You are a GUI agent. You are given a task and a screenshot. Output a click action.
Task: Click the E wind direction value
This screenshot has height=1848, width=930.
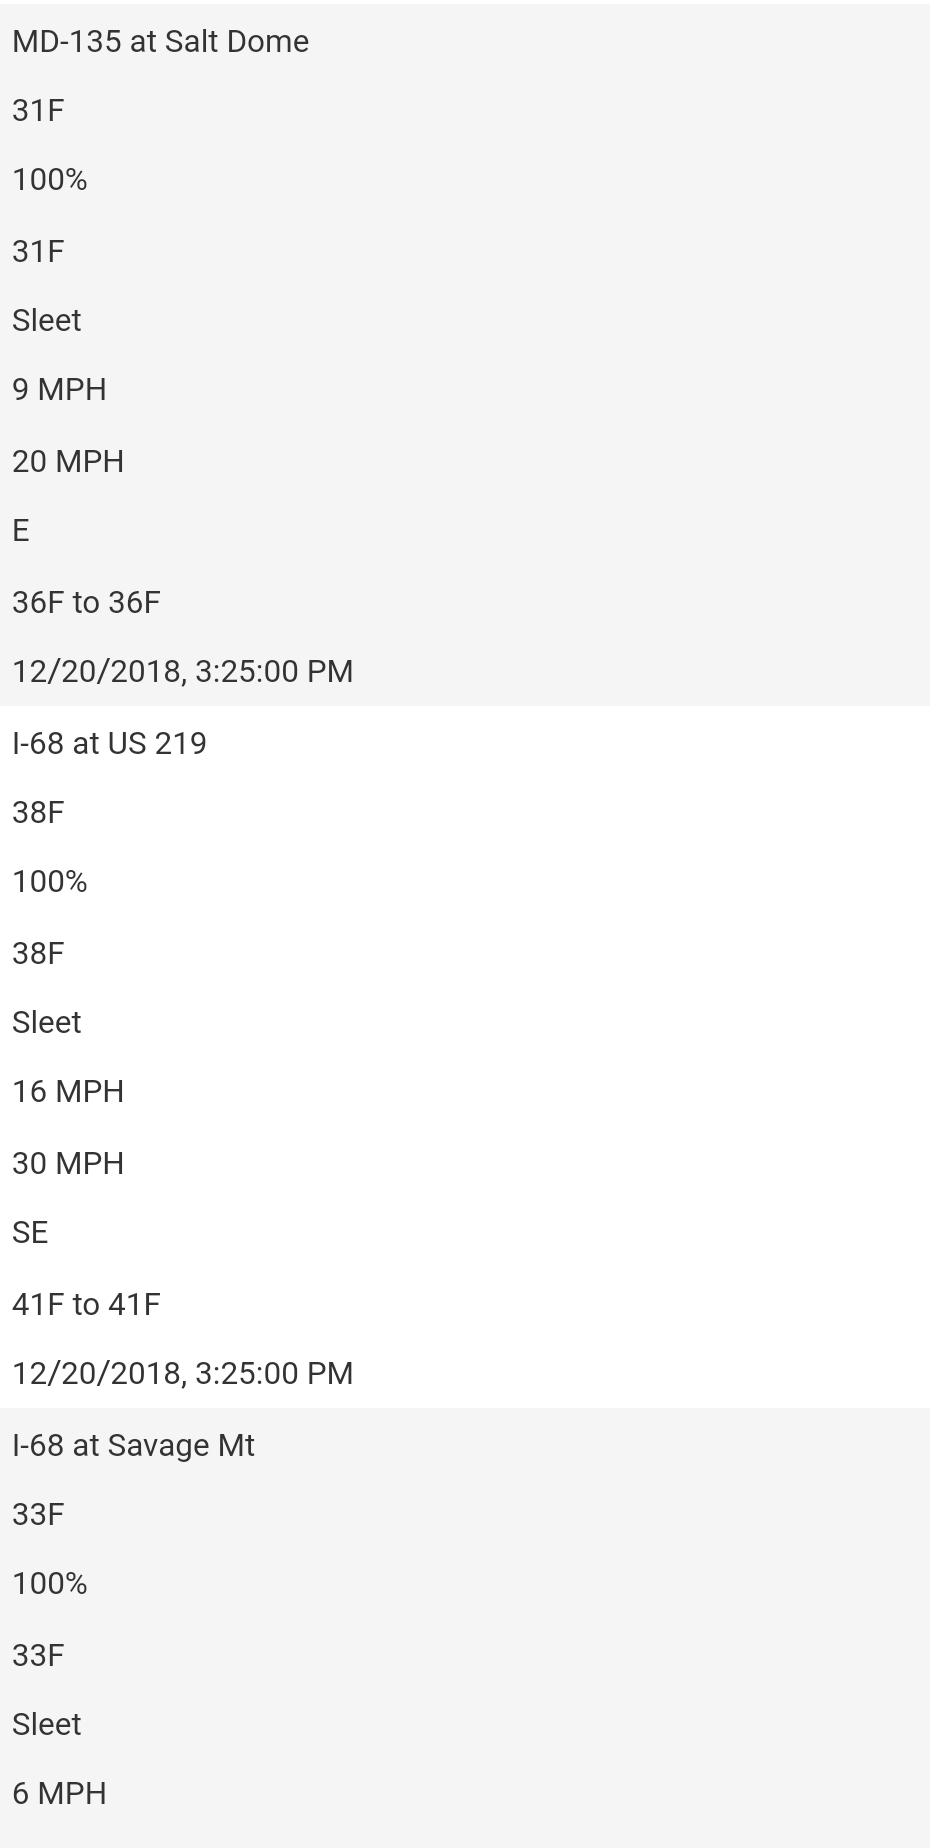coord(21,531)
